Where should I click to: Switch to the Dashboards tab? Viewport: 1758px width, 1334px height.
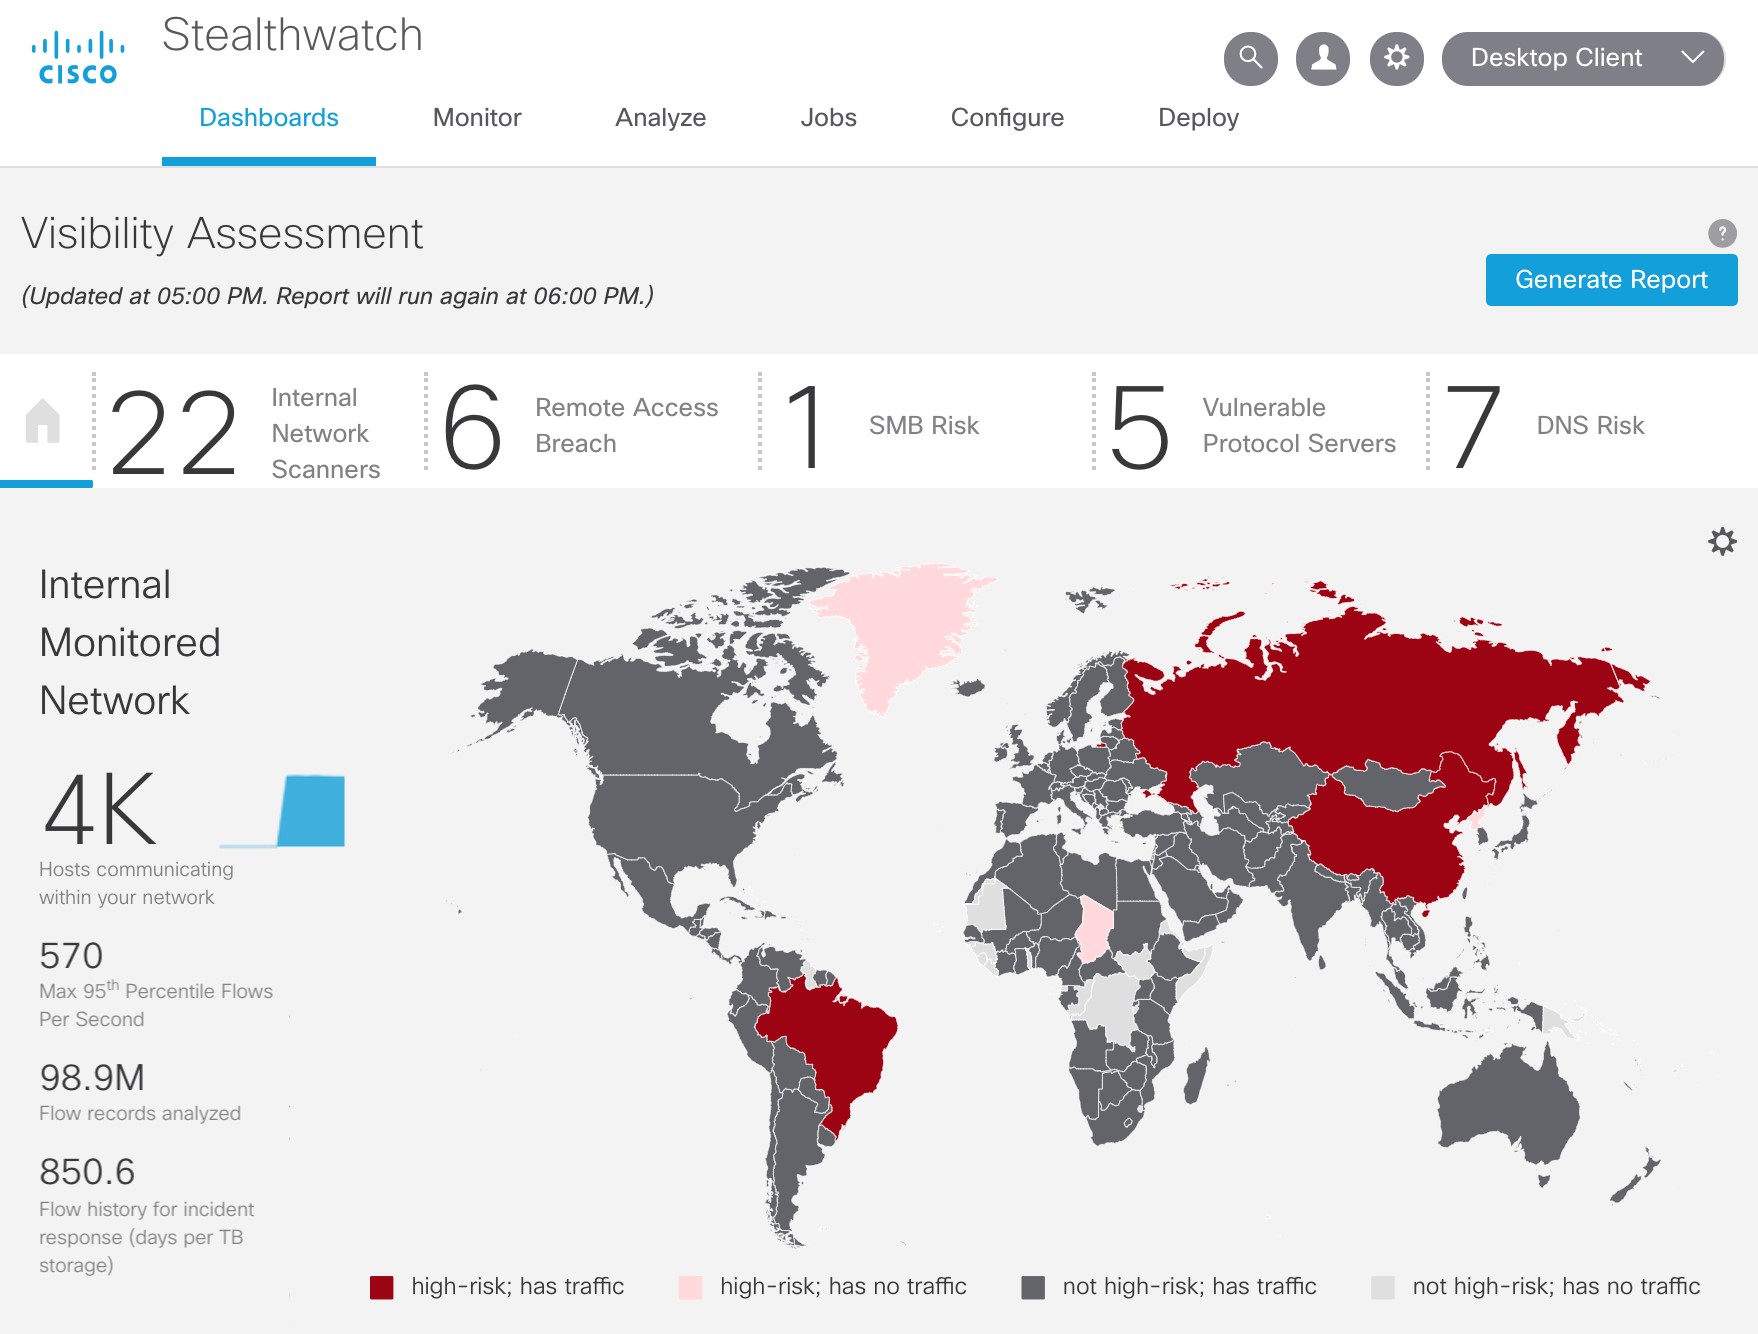click(268, 118)
